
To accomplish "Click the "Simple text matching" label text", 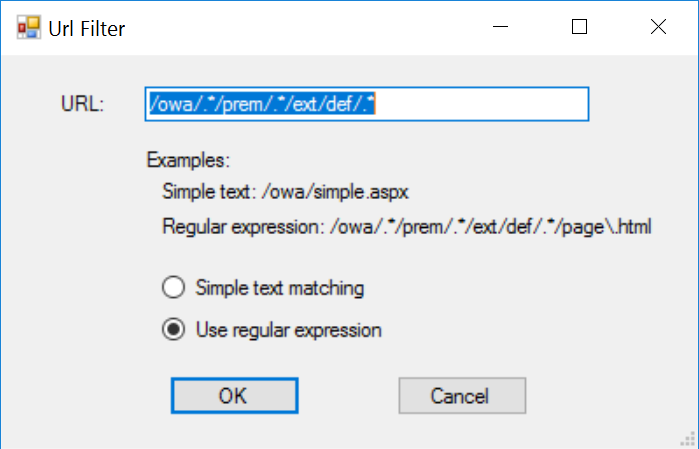I will pyautogui.click(x=279, y=288).
